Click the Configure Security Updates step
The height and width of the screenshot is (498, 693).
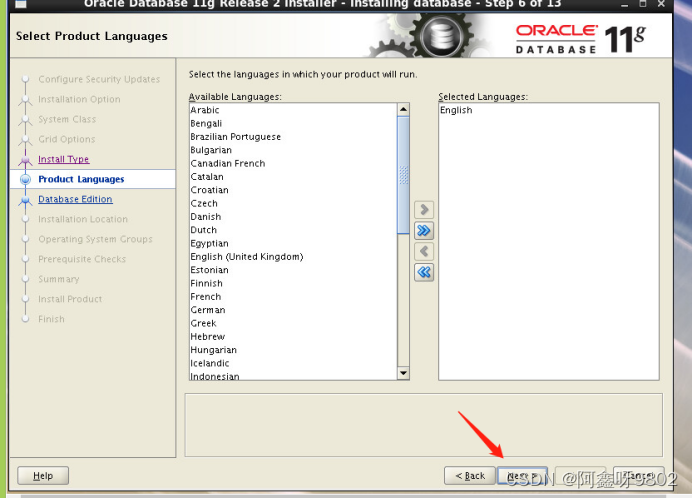pos(99,79)
